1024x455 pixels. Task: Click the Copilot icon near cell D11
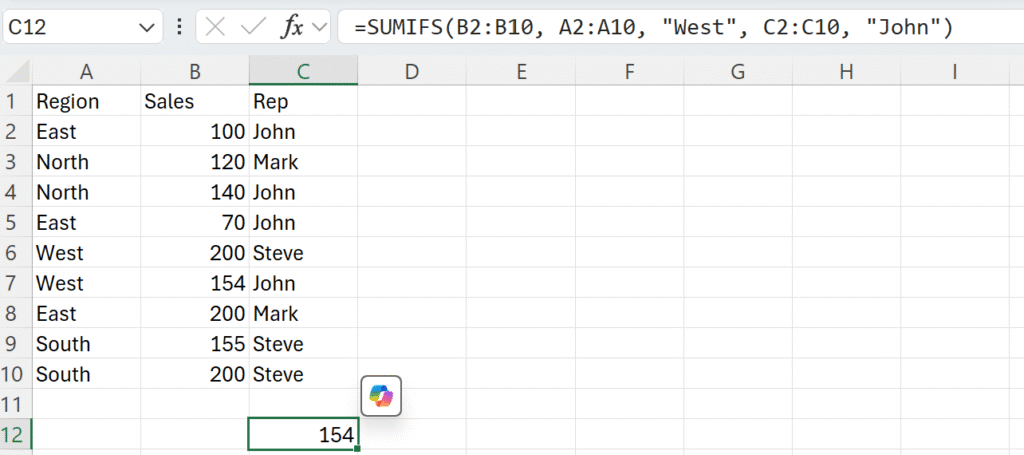click(381, 396)
